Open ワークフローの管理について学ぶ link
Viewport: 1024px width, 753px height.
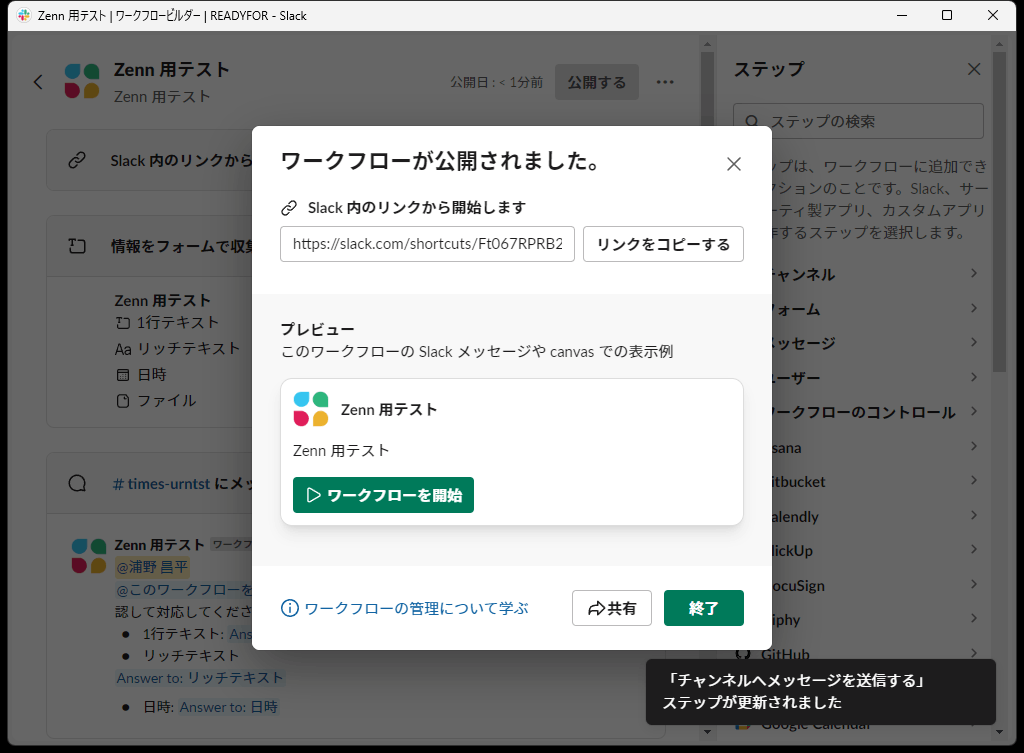[416, 608]
